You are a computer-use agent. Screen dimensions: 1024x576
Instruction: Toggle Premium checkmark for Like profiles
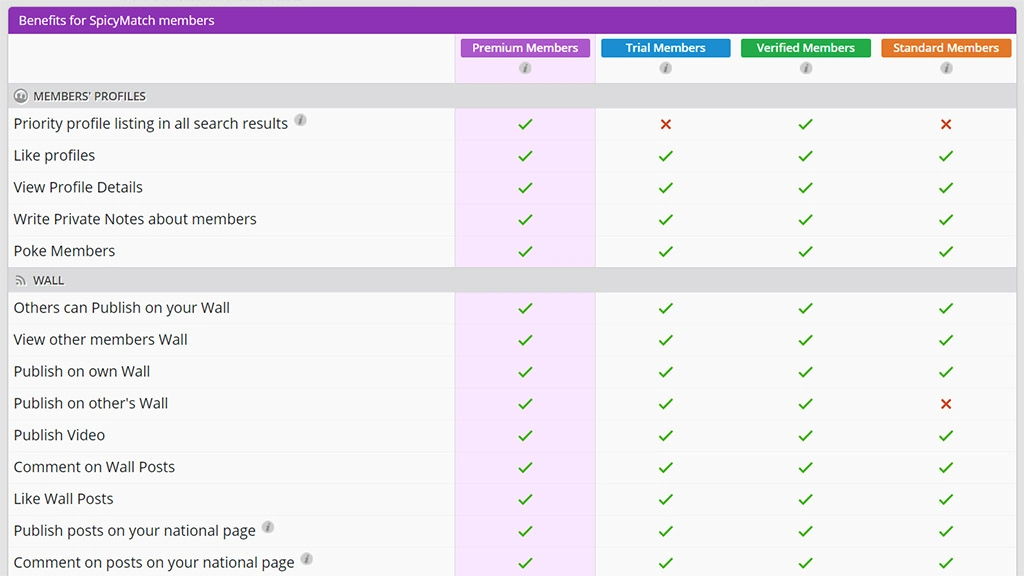click(525, 156)
